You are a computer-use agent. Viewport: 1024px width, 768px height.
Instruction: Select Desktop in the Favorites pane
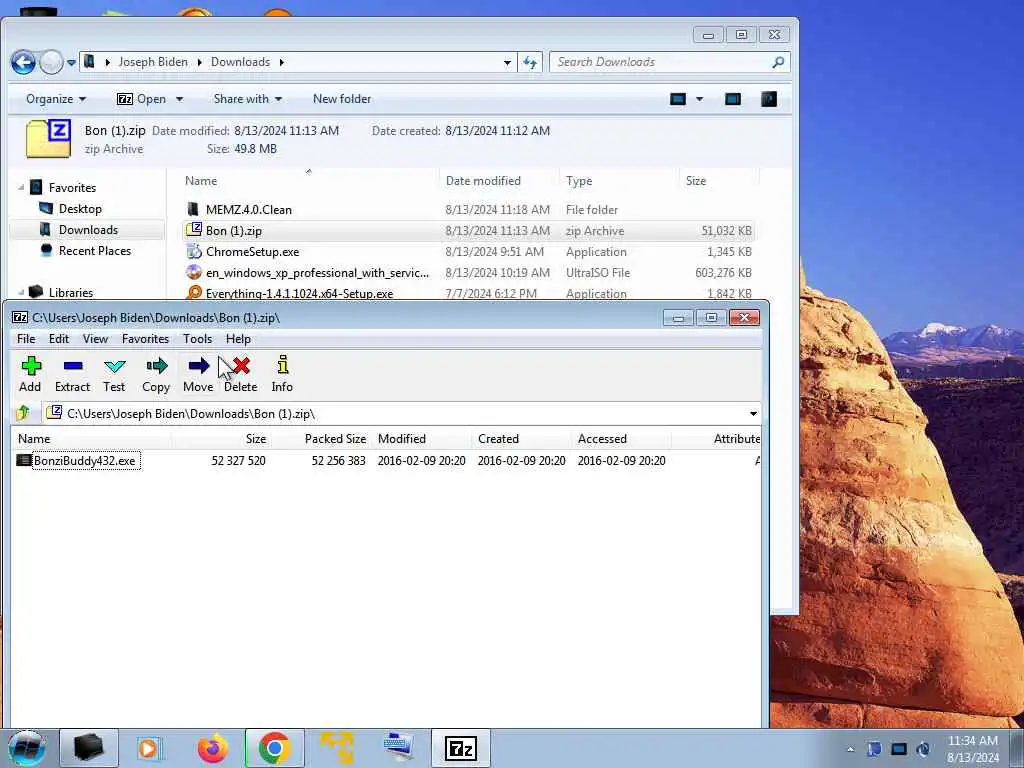(x=80, y=209)
